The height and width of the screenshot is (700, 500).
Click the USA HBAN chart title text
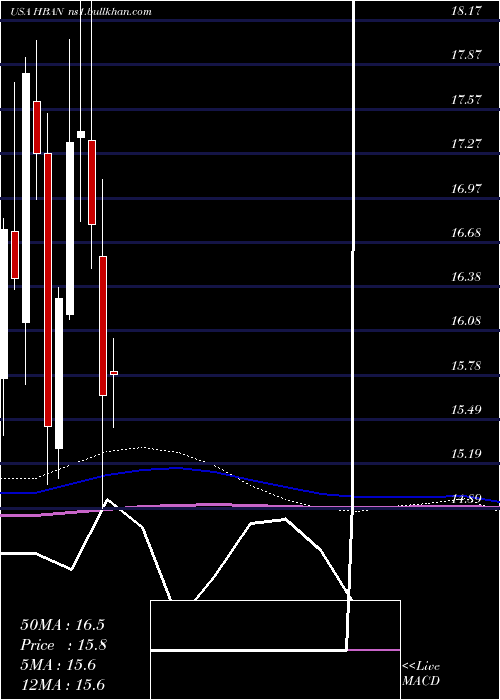36,12
